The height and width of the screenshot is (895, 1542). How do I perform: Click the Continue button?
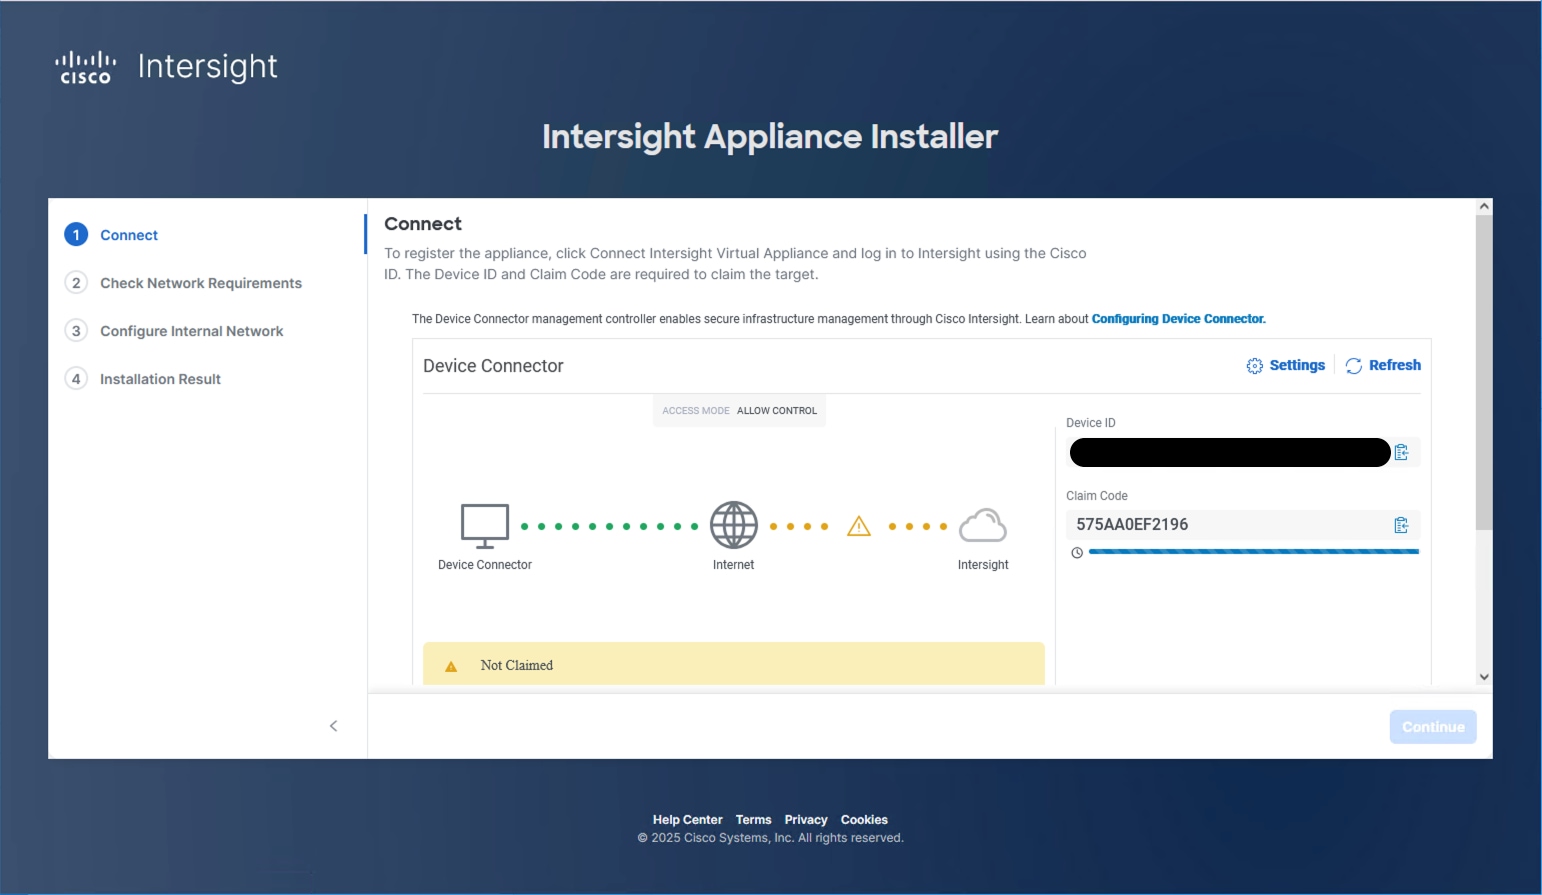tap(1433, 727)
